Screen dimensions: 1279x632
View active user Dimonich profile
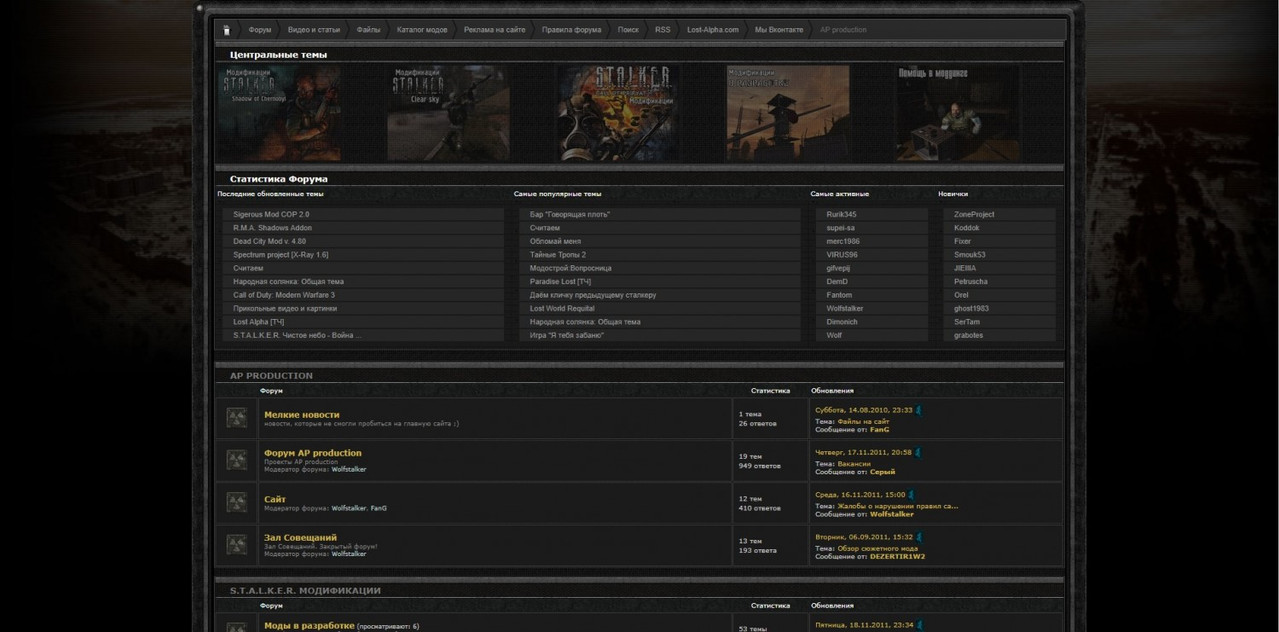(842, 322)
